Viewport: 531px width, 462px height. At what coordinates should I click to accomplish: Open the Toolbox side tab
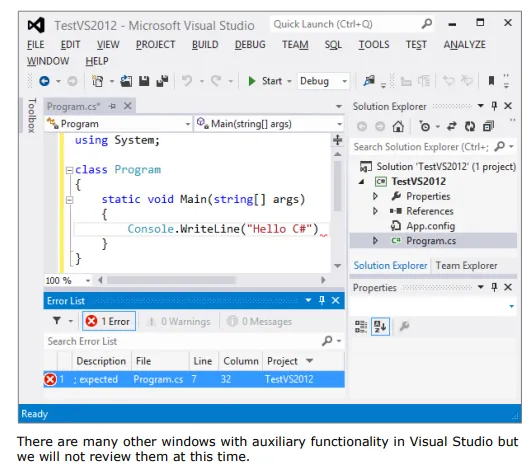pyautogui.click(x=31, y=116)
